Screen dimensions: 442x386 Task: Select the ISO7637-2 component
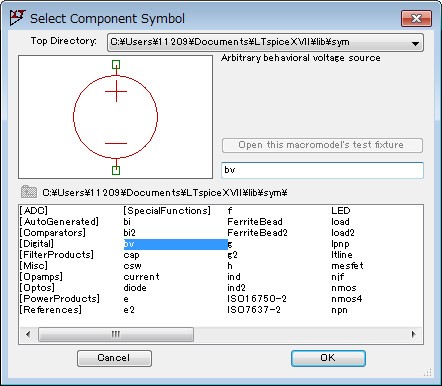point(254,310)
